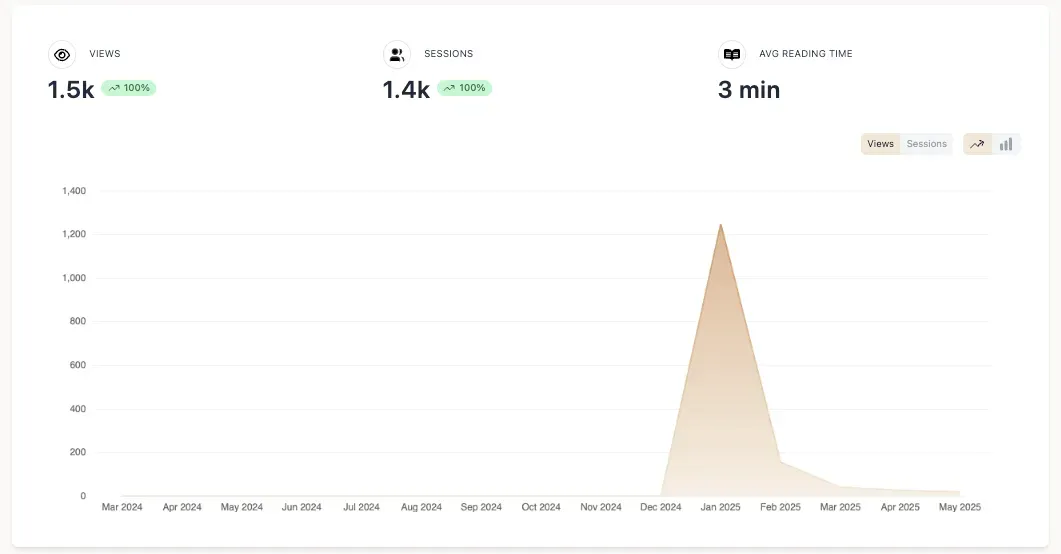Click the Jan 2025 axis label

point(720,507)
